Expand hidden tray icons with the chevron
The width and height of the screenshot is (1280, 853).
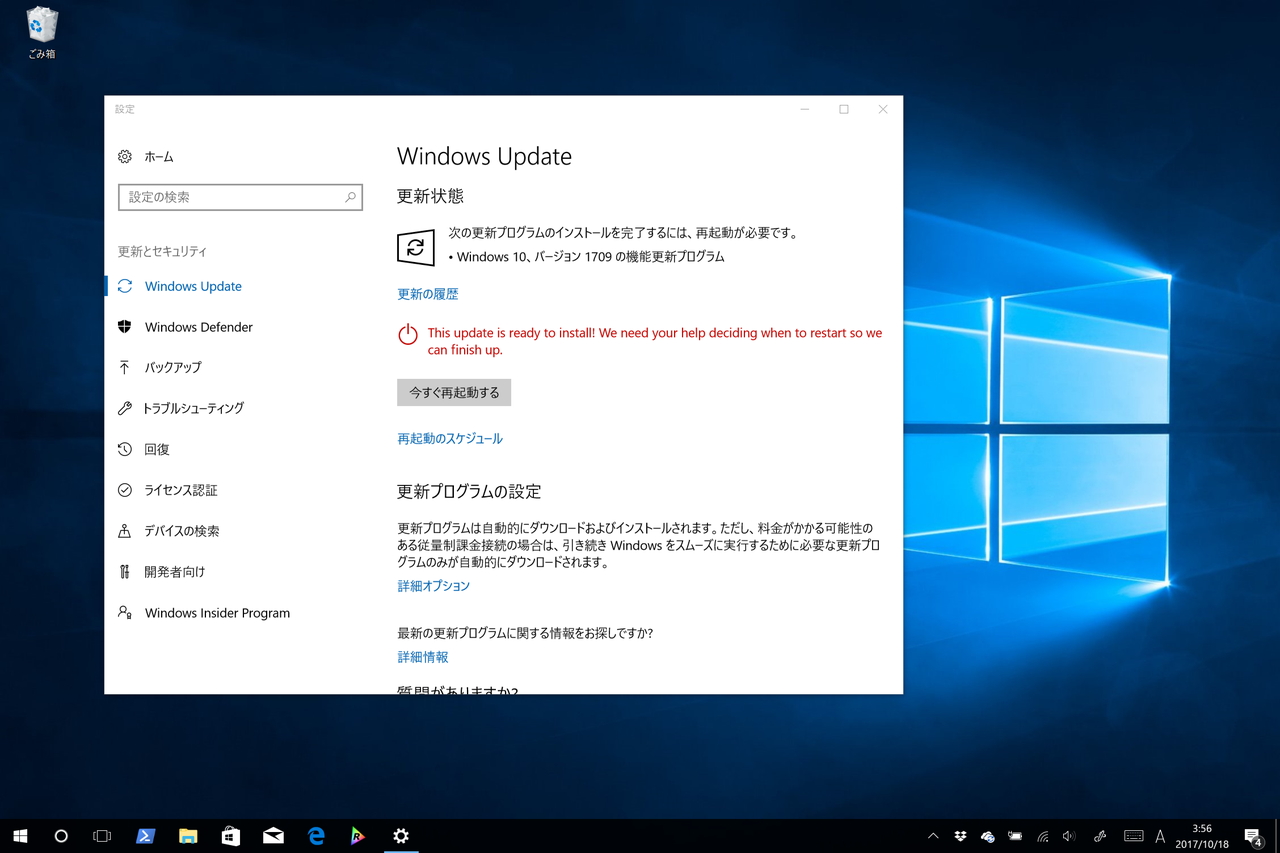[x=932, y=836]
